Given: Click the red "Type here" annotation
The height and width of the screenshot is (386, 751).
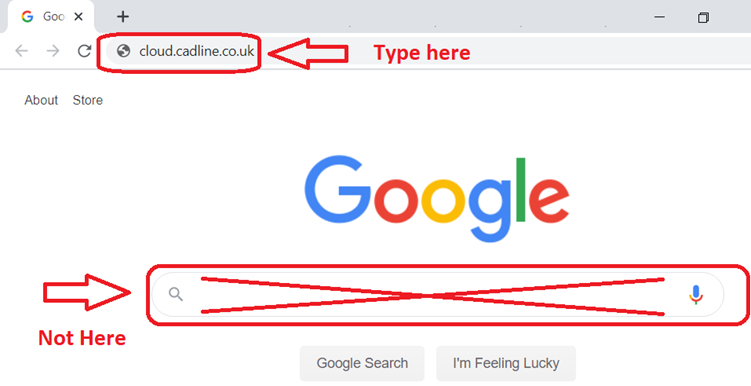Looking at the screenshot, I should click(422, 53).
